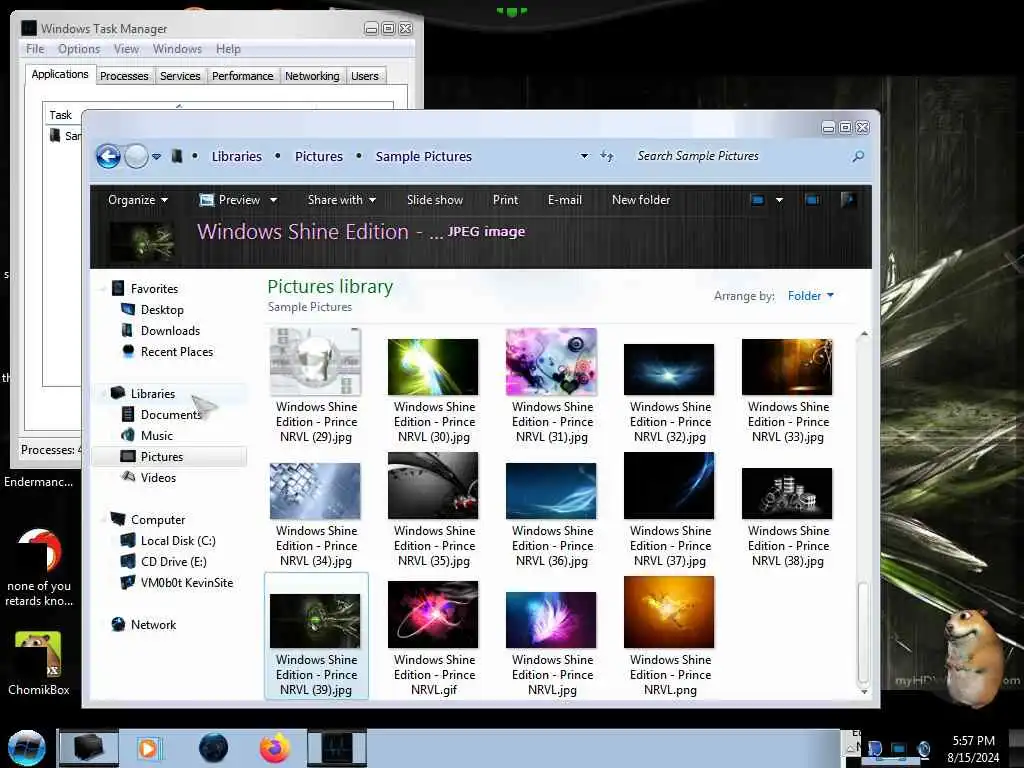Click the search magnifier icon
1024x768 pixels.
[858, 156]
